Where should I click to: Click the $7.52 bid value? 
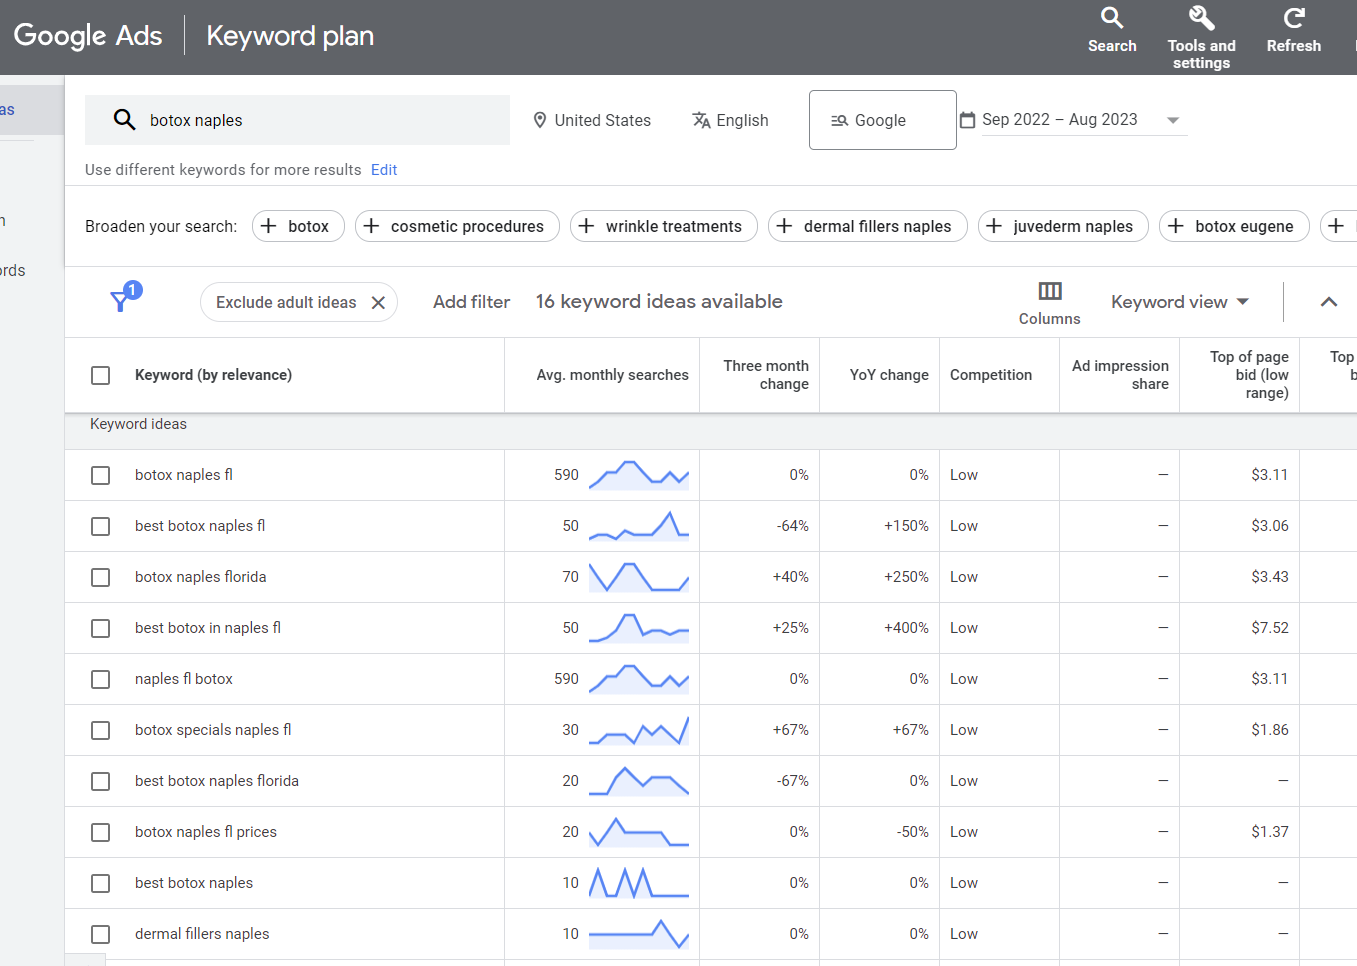point(1270,628)
